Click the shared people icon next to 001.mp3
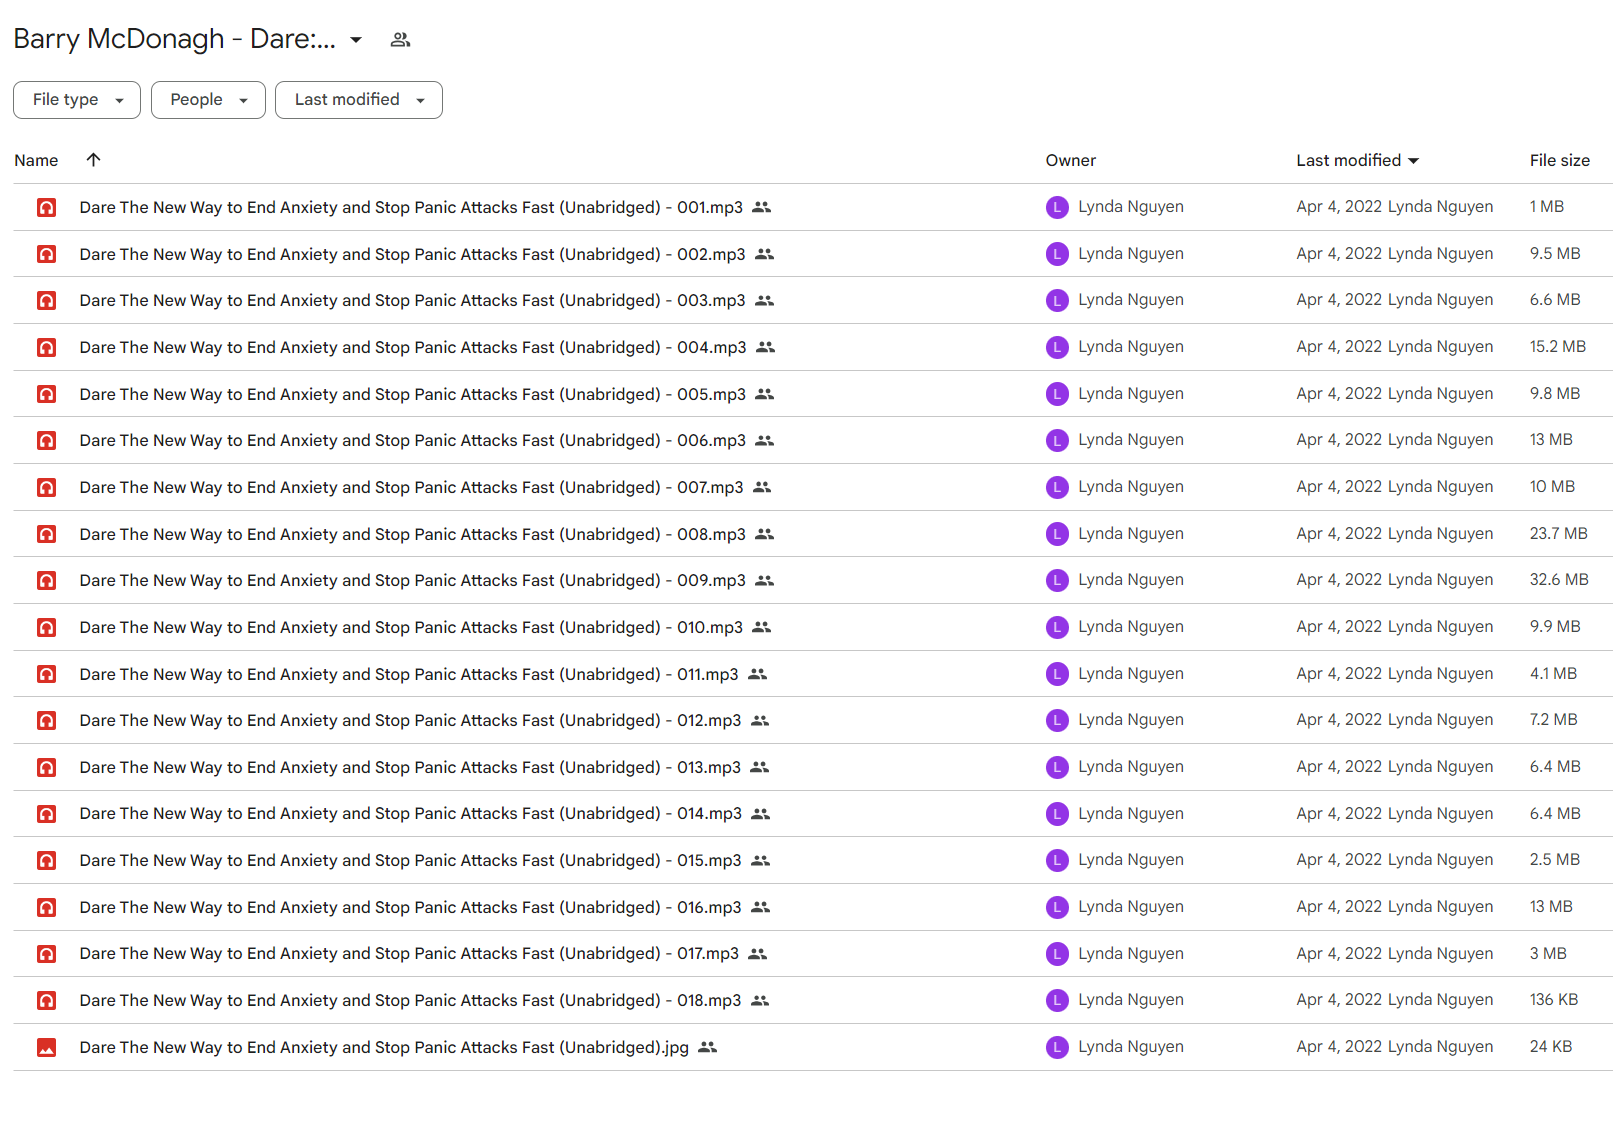This screenshot has width=1613, height=1141. tap(762, 207)
